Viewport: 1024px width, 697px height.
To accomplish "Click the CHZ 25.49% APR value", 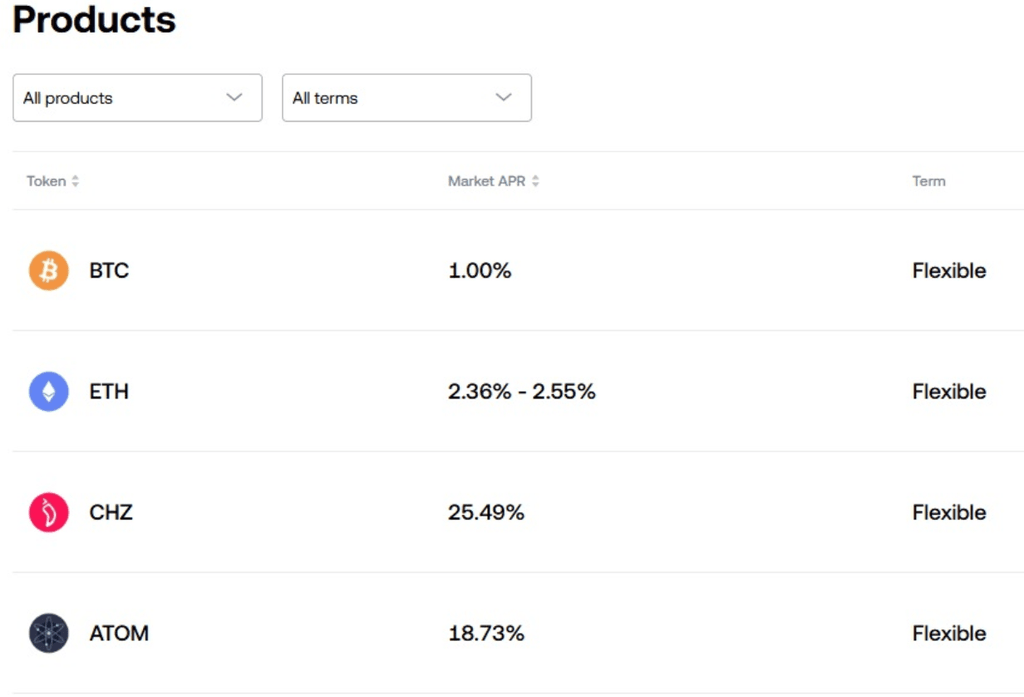I will click(486, 513).
